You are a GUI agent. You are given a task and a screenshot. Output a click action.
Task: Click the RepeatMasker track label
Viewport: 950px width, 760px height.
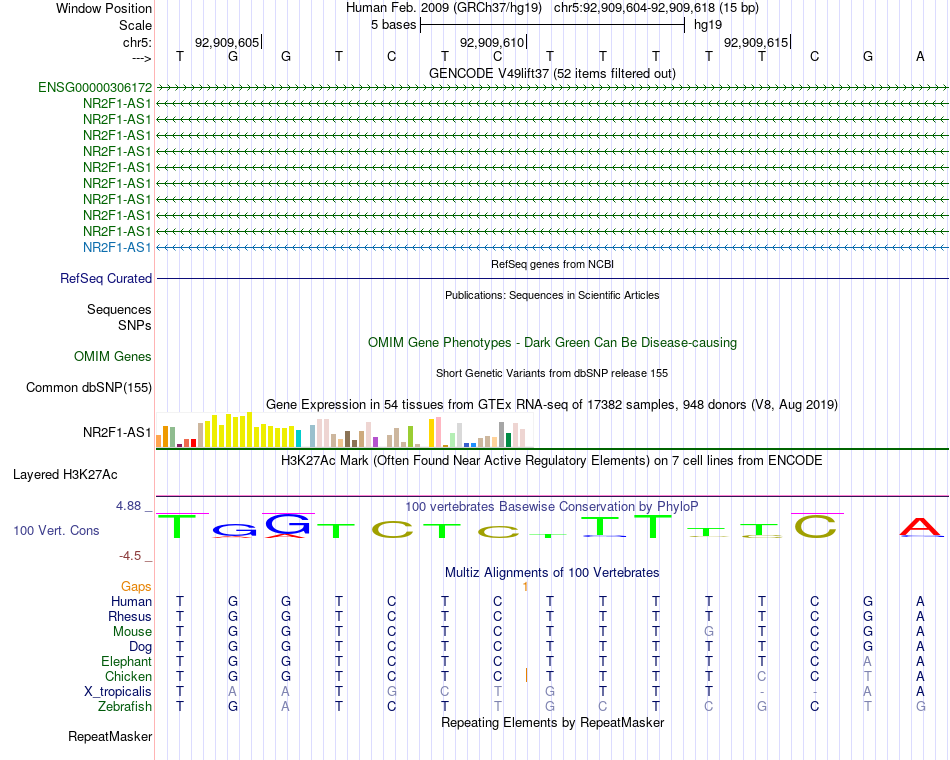110,736
